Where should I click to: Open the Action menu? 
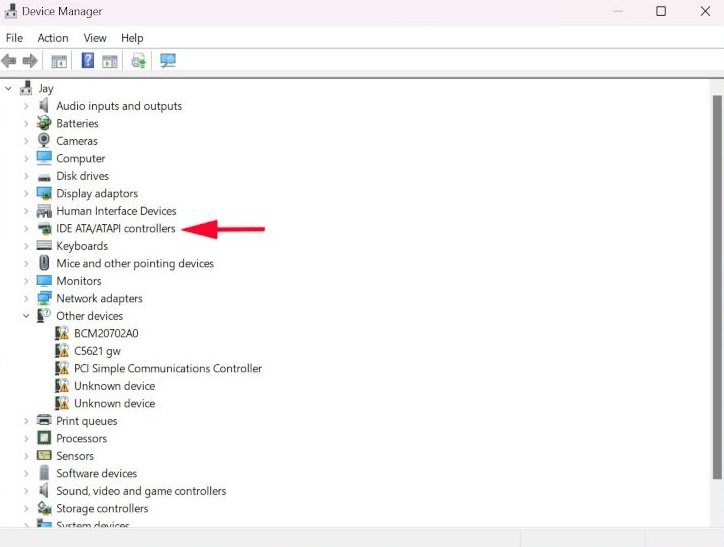53,38
